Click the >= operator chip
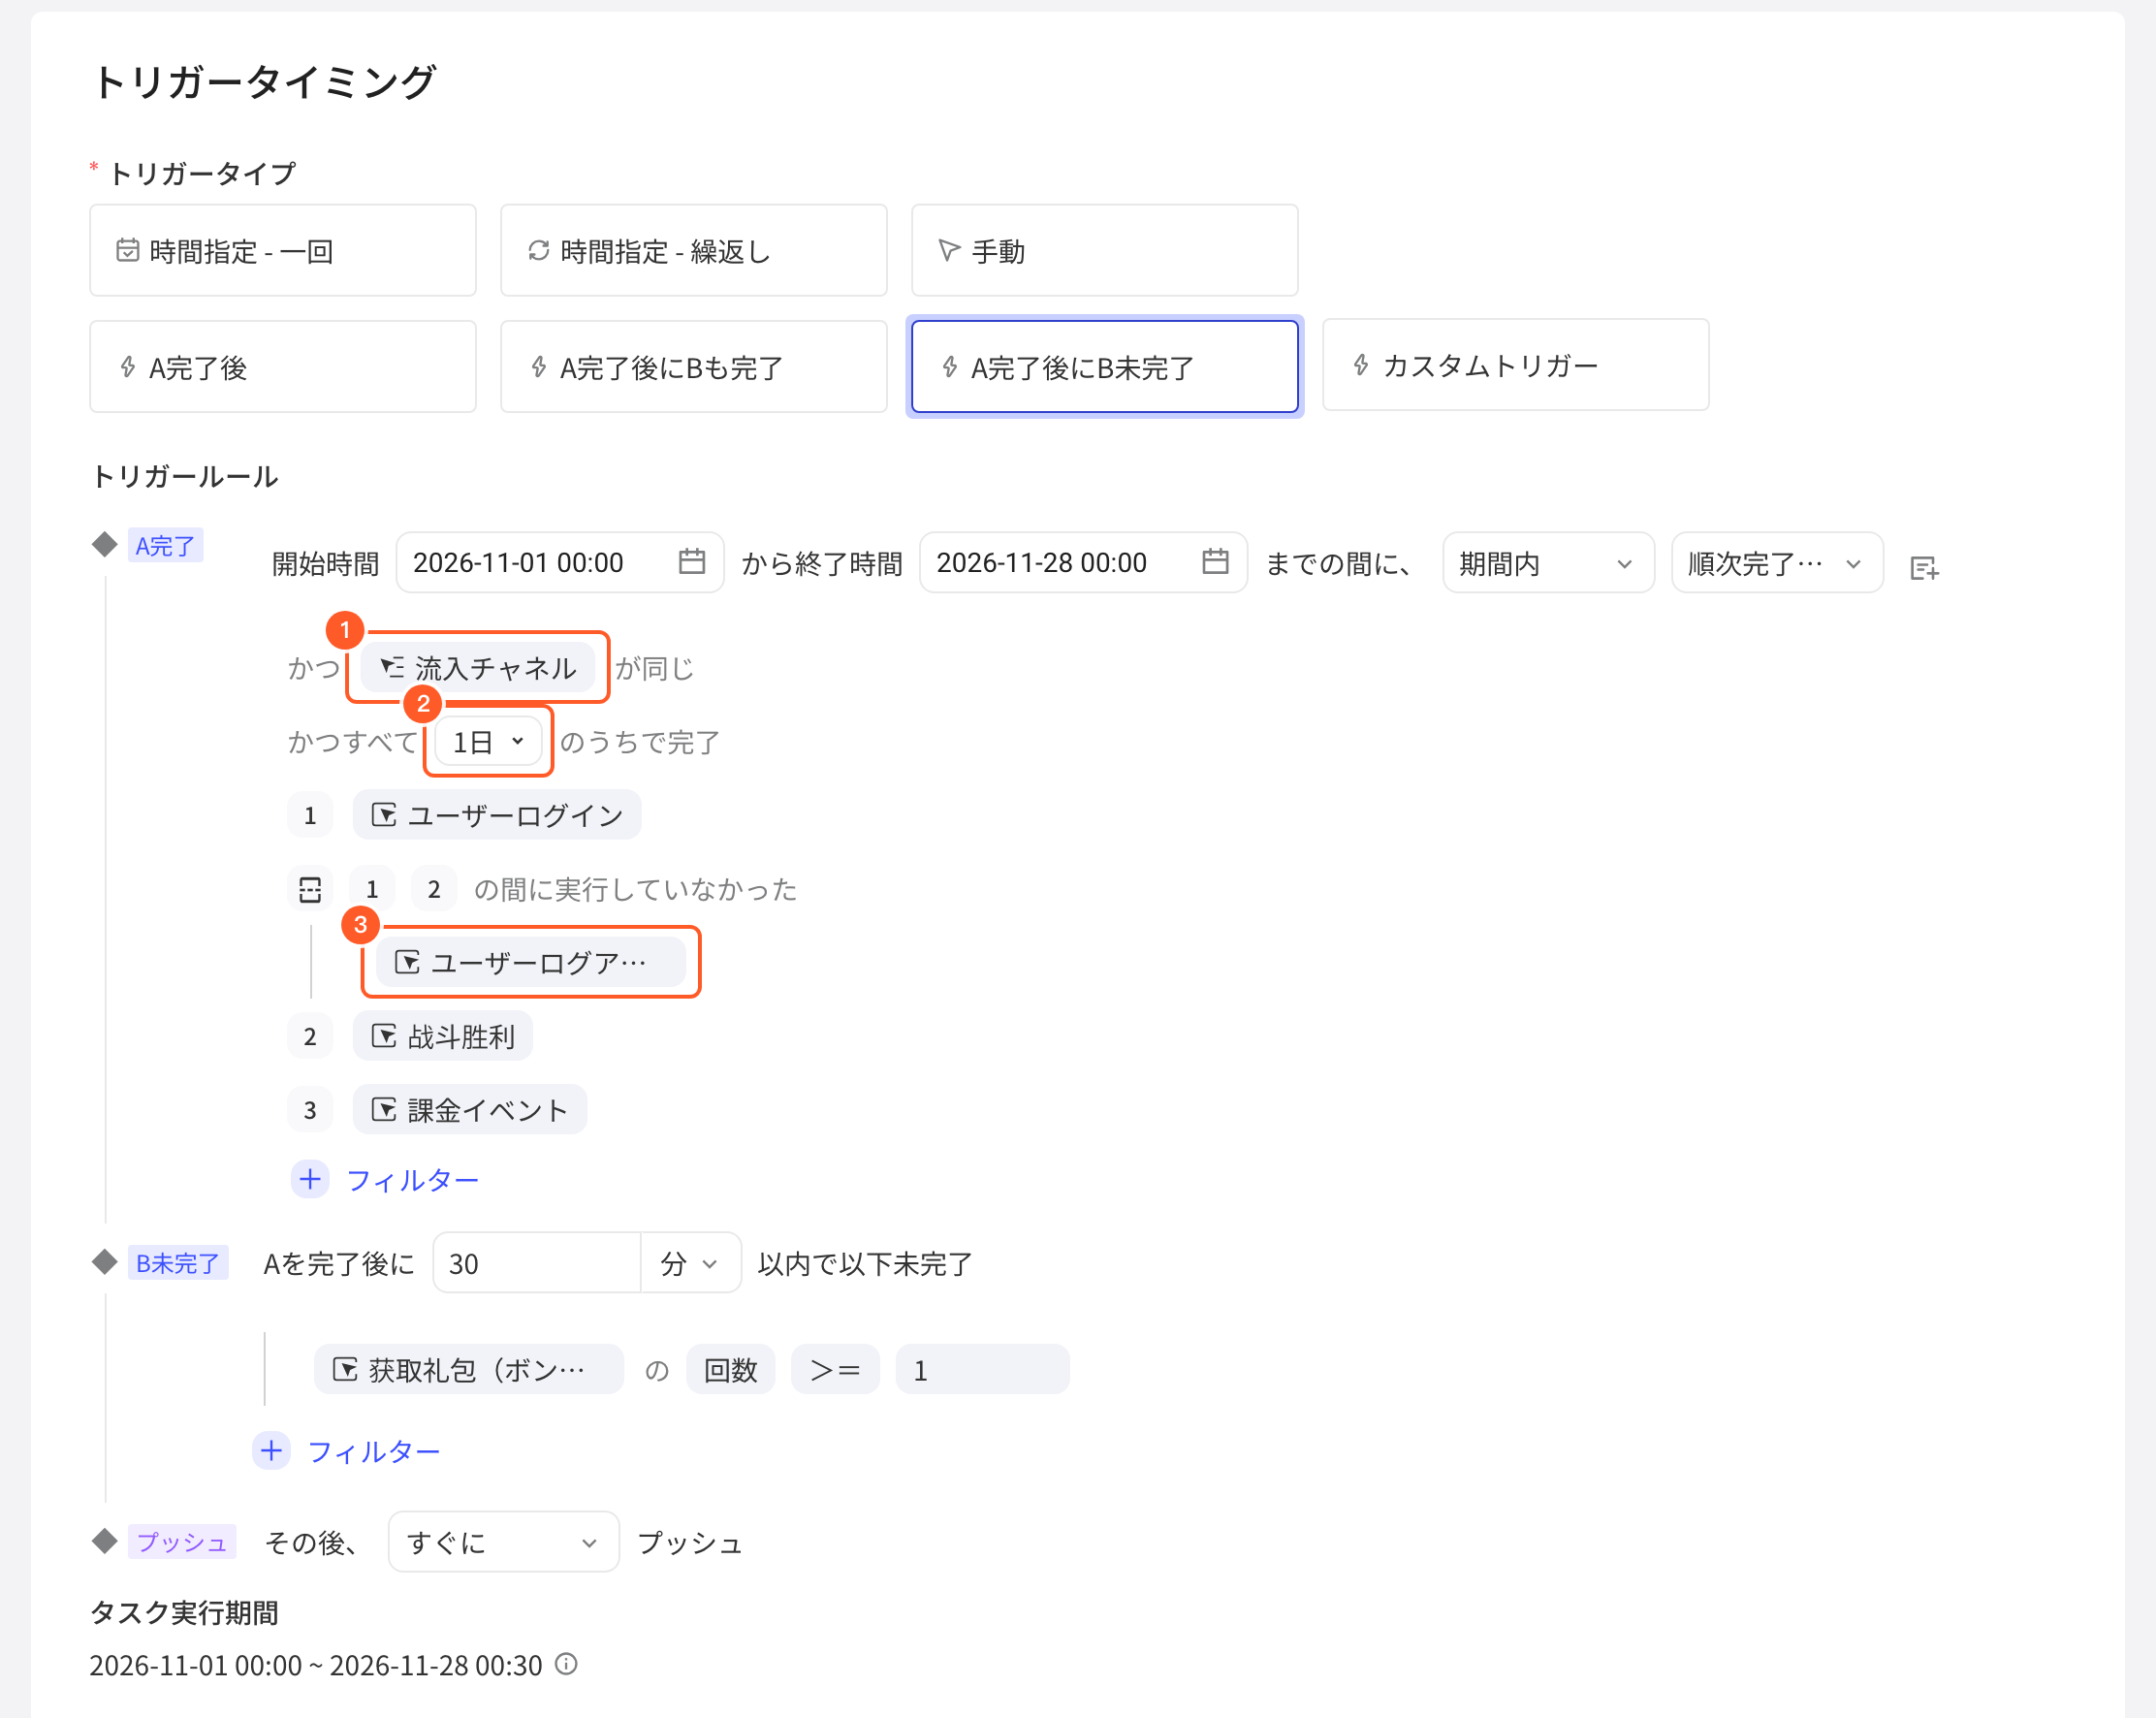Screen dimensions: 2156x1718 point(835,1369)
